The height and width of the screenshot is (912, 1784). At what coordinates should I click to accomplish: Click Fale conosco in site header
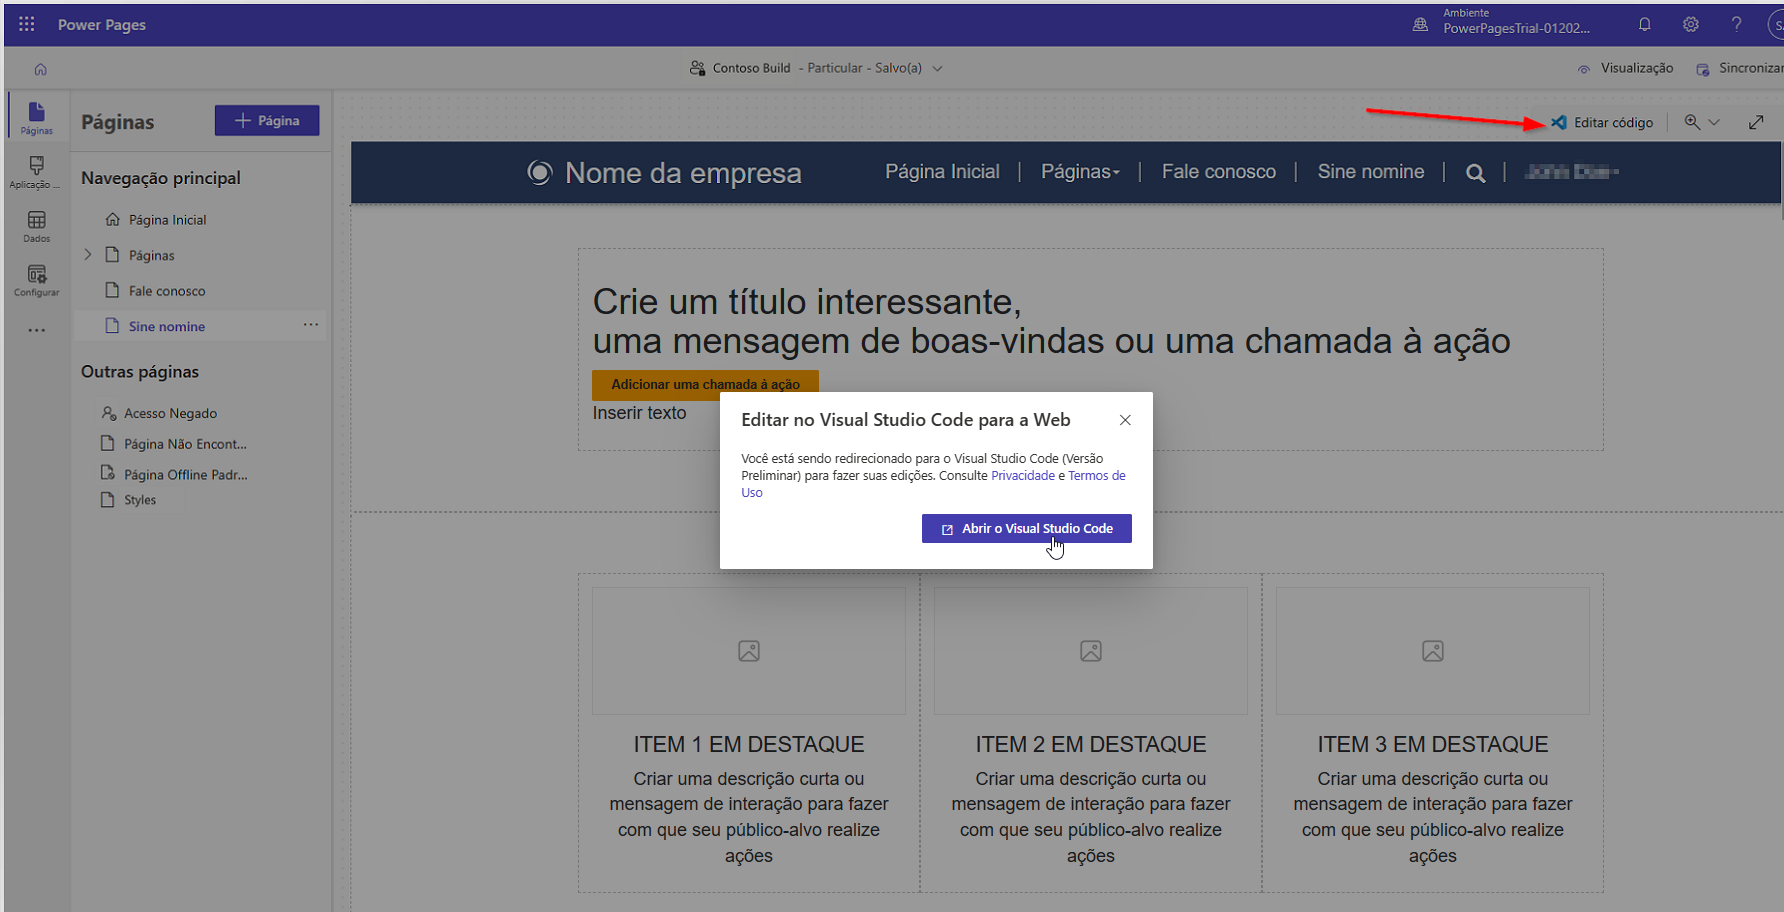pos(1218,172)
